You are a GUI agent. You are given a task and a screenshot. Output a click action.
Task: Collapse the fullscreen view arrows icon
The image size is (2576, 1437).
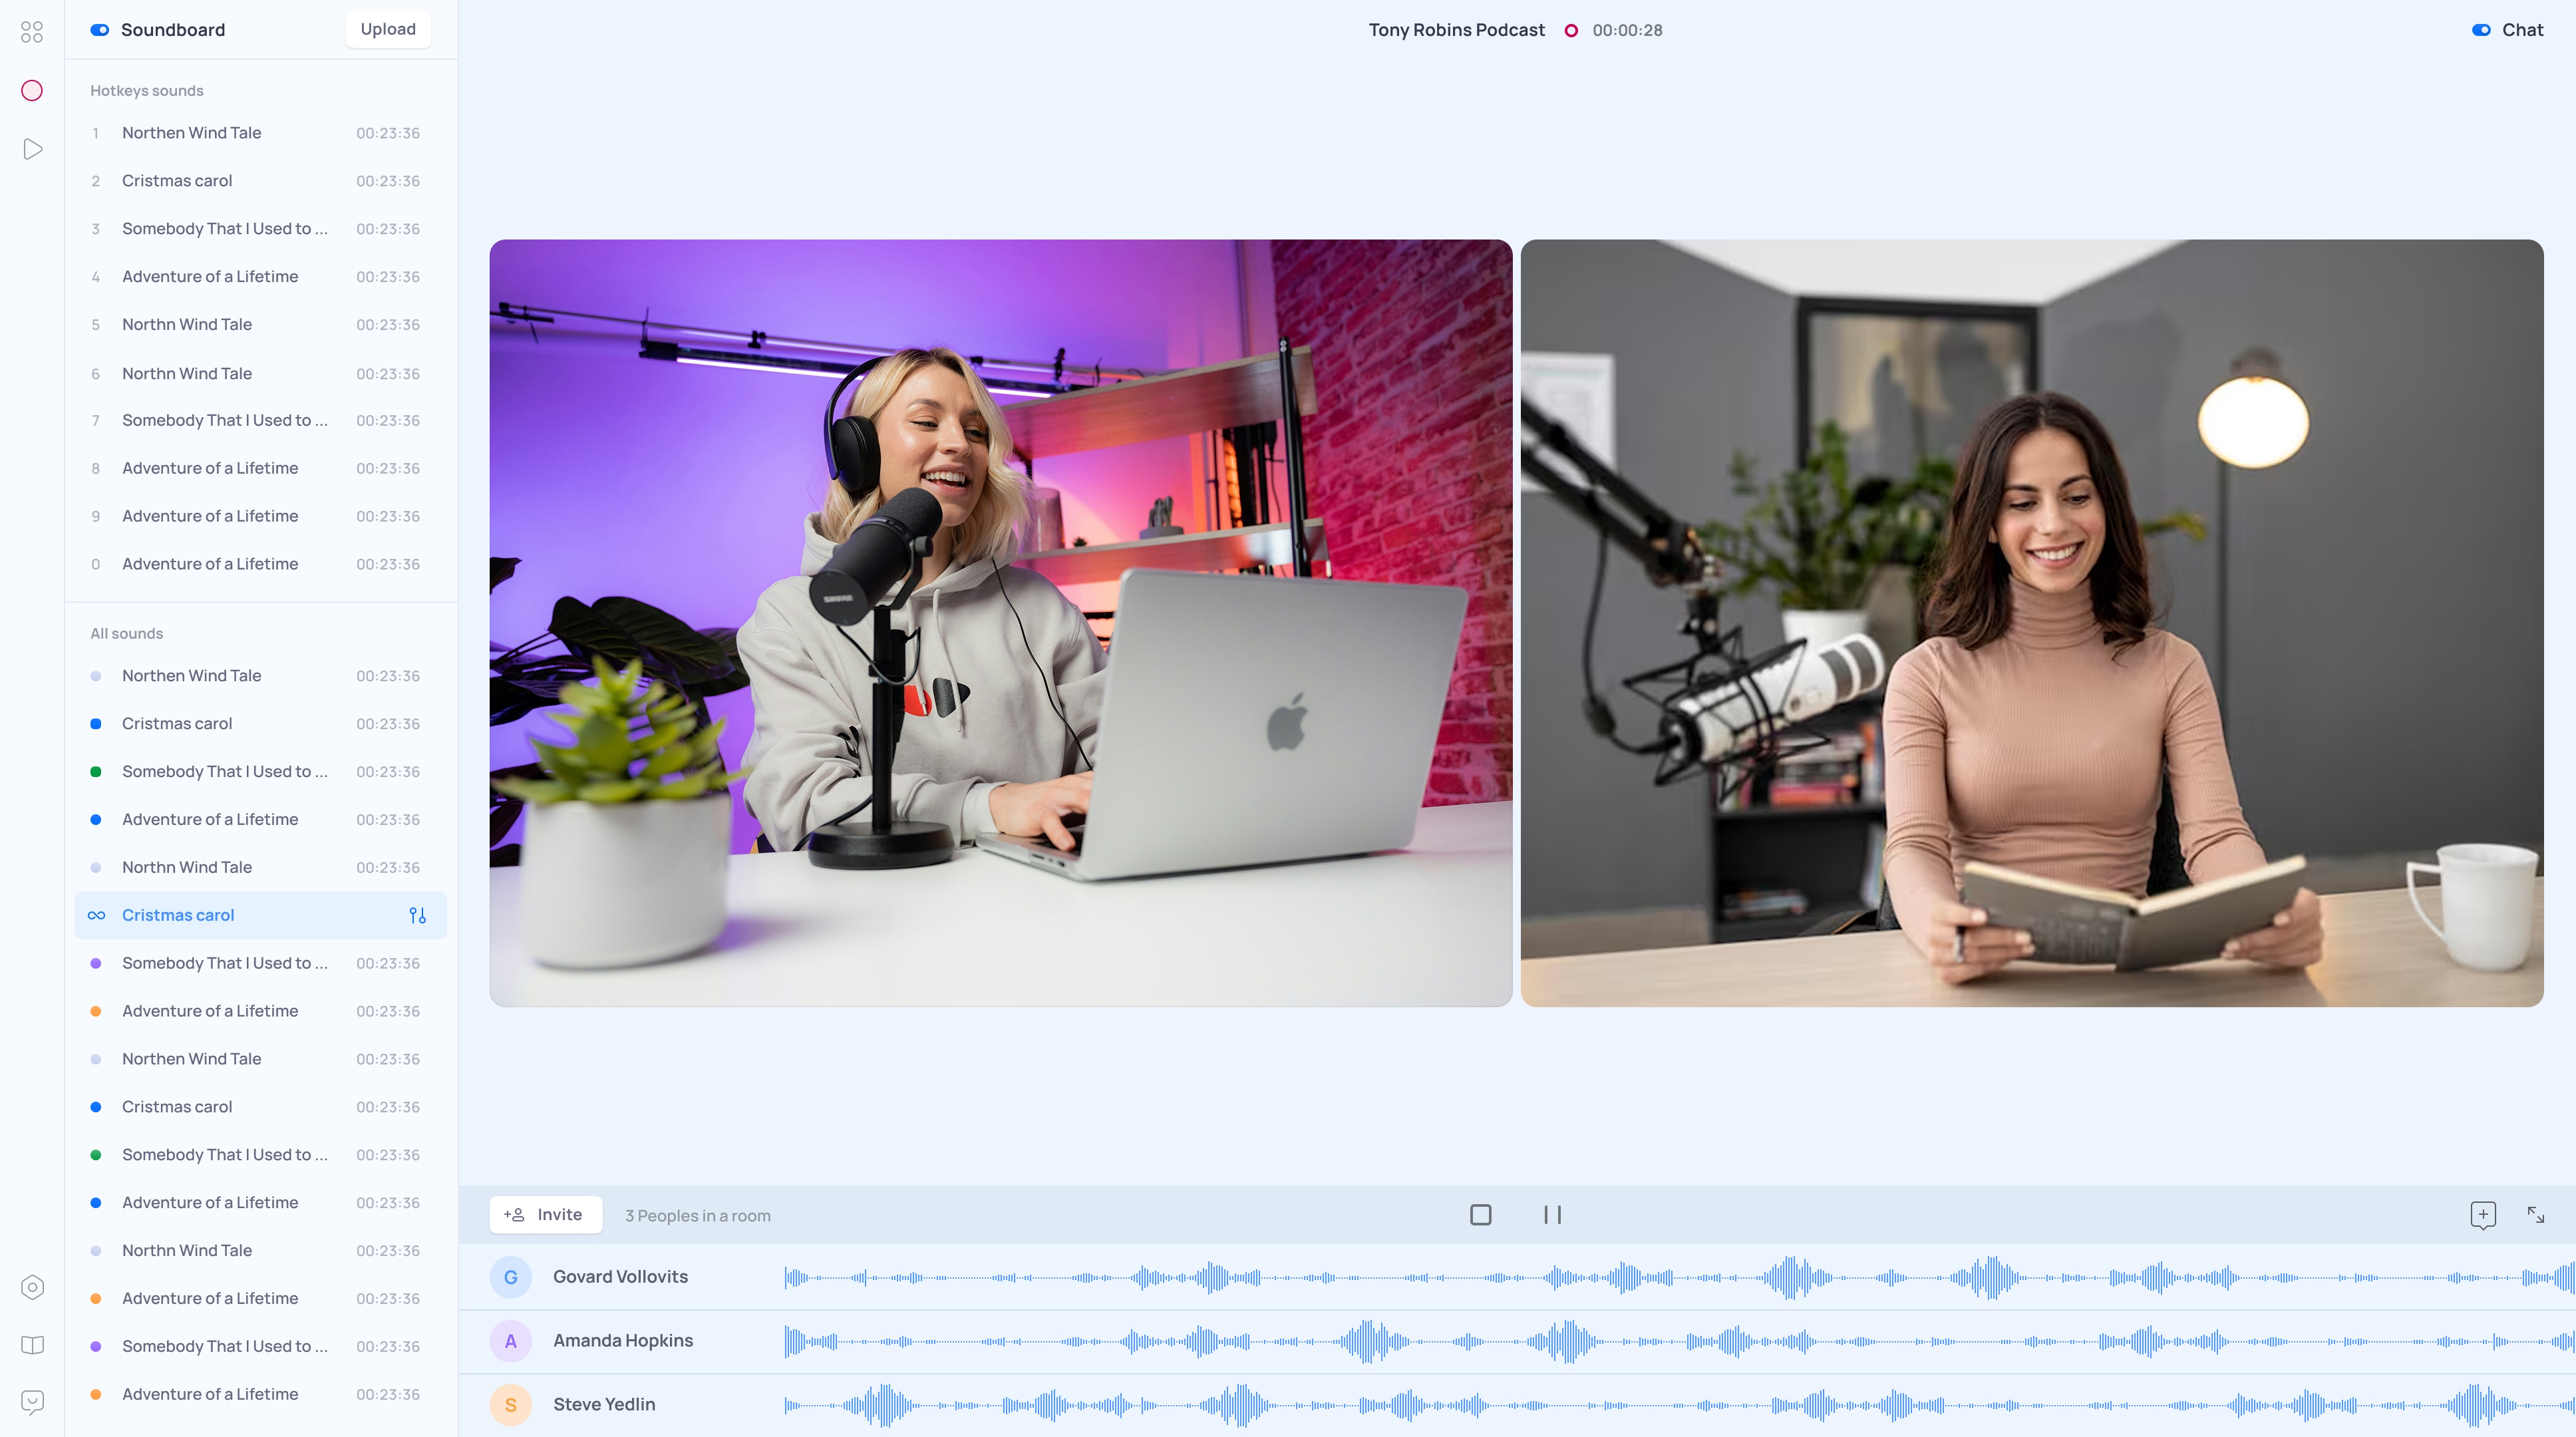click(x=2535, y=1215)
